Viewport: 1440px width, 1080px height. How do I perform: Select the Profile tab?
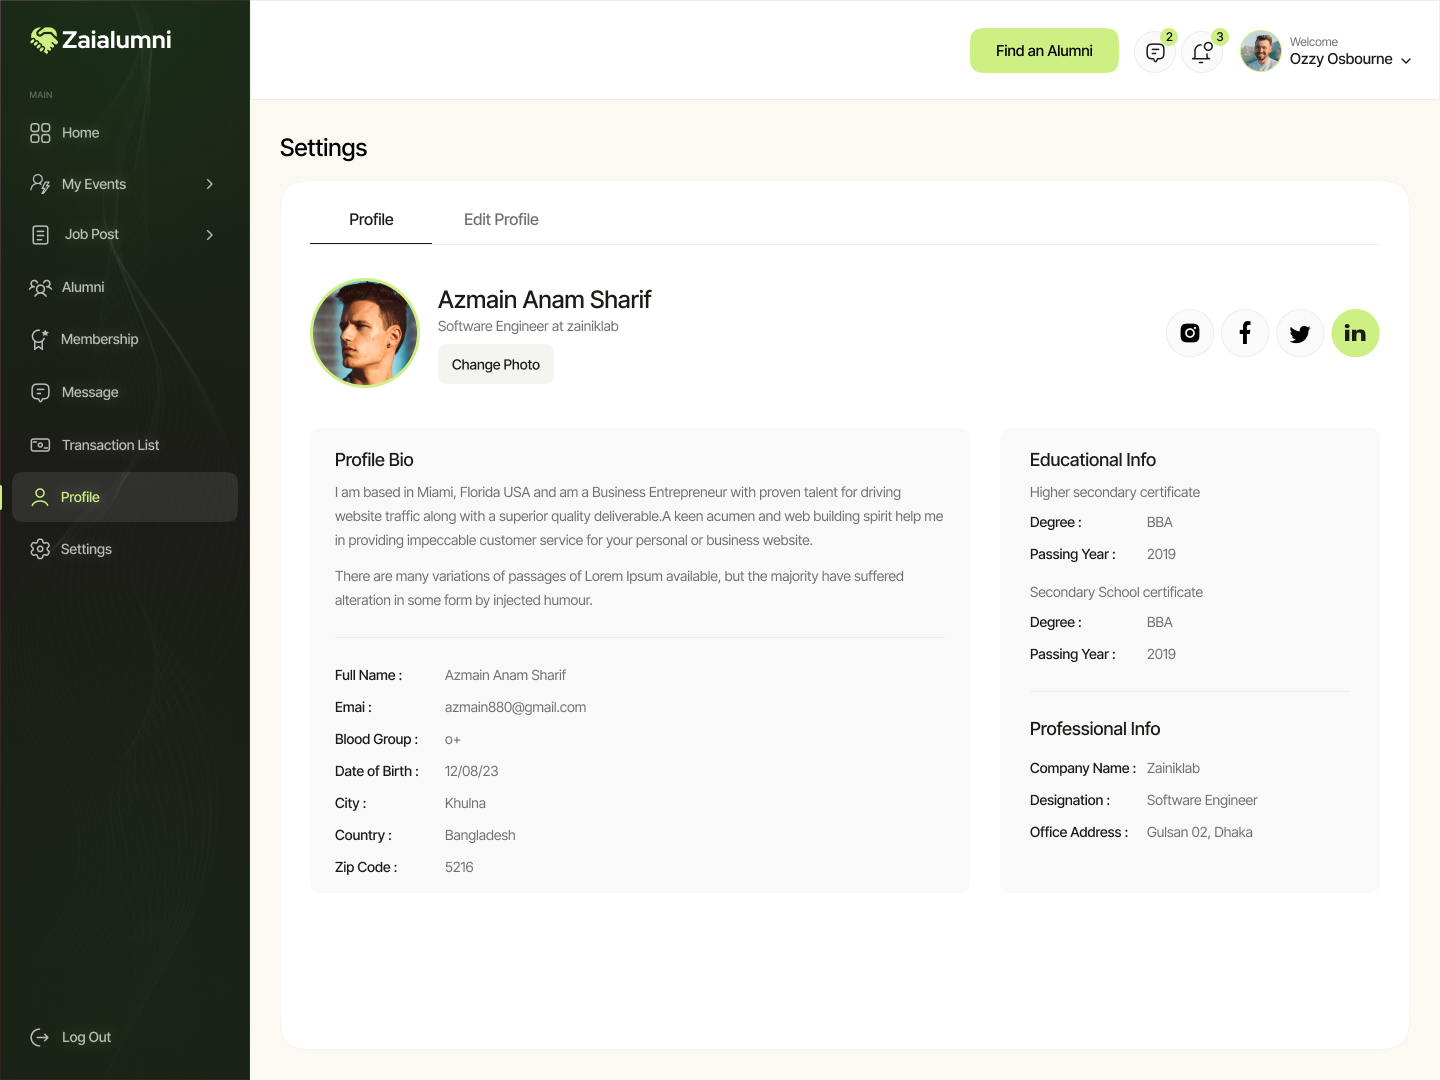click(371, 219)
